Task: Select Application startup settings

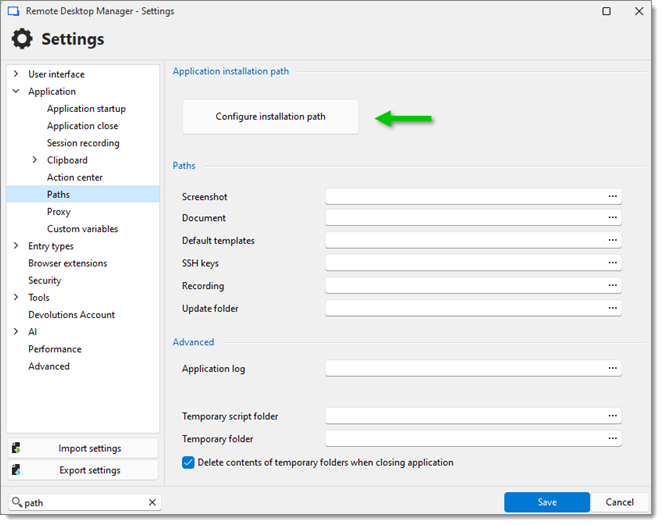Action: pyautogui.click(x=86, y=109)
